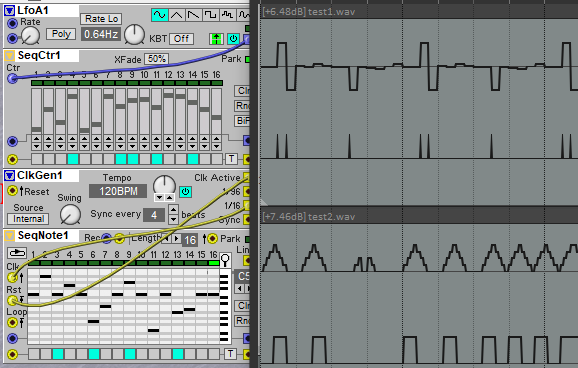
Task: Collapse the LfoA1 module
Action: [9, 11]
